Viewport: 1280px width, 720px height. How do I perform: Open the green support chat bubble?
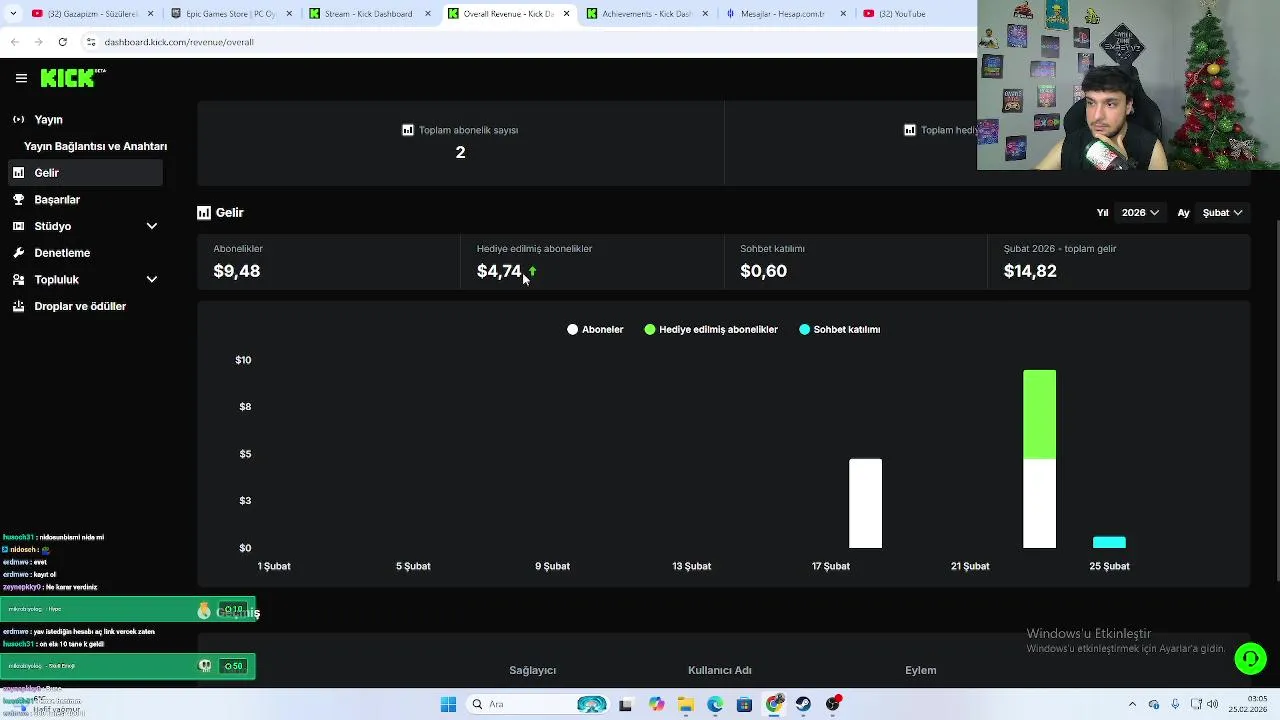click(1250, 658)
